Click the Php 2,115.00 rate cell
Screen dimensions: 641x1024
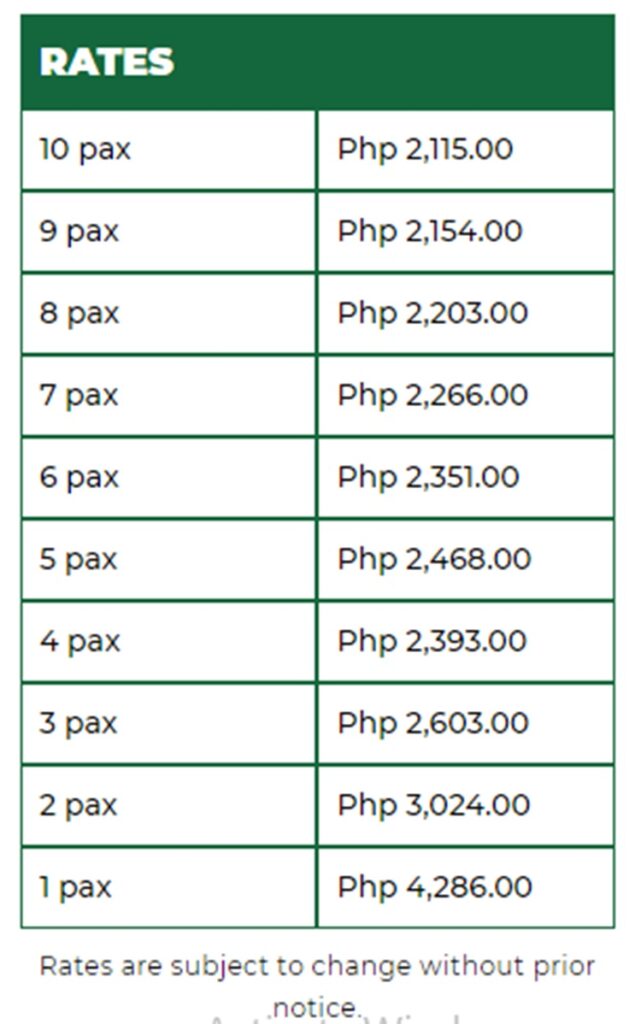coord(425,150)
